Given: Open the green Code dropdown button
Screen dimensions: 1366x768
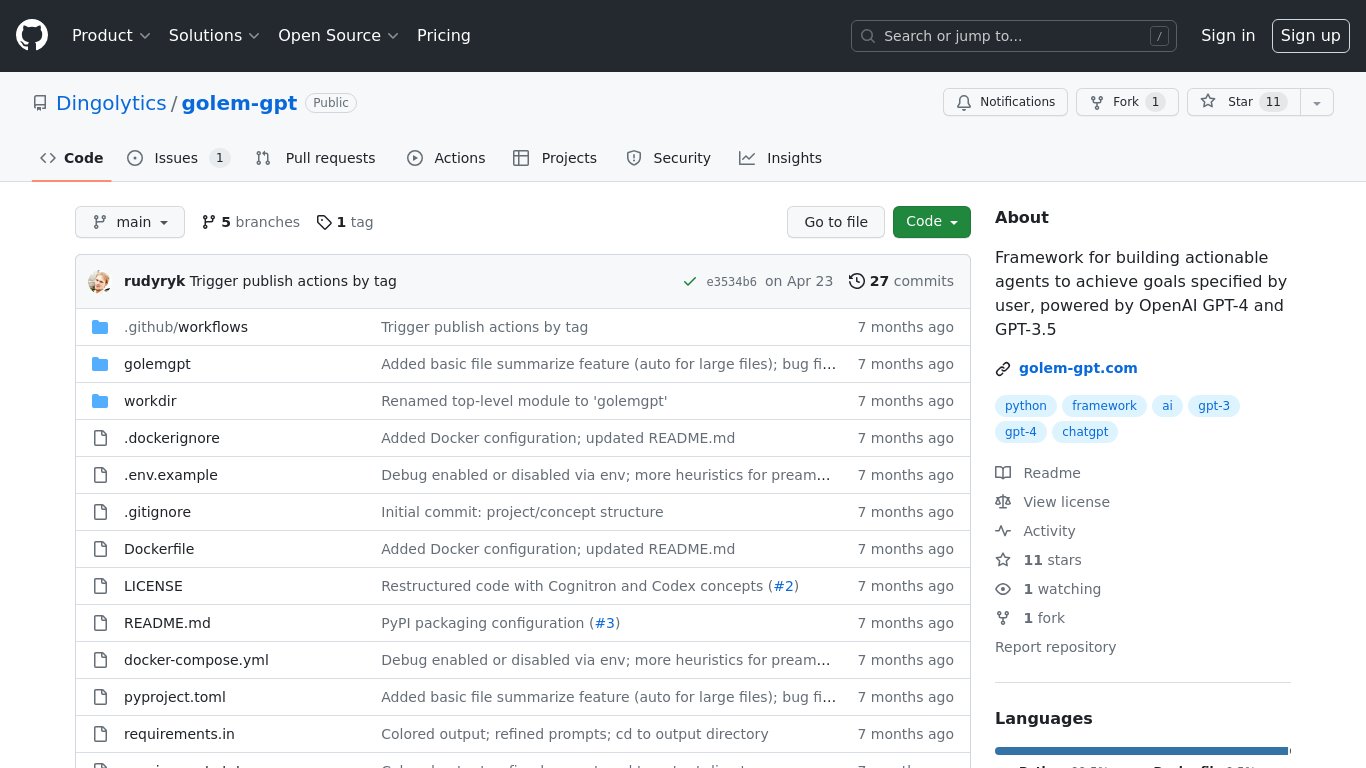Looking at the screenshot, I should point(932,222).
